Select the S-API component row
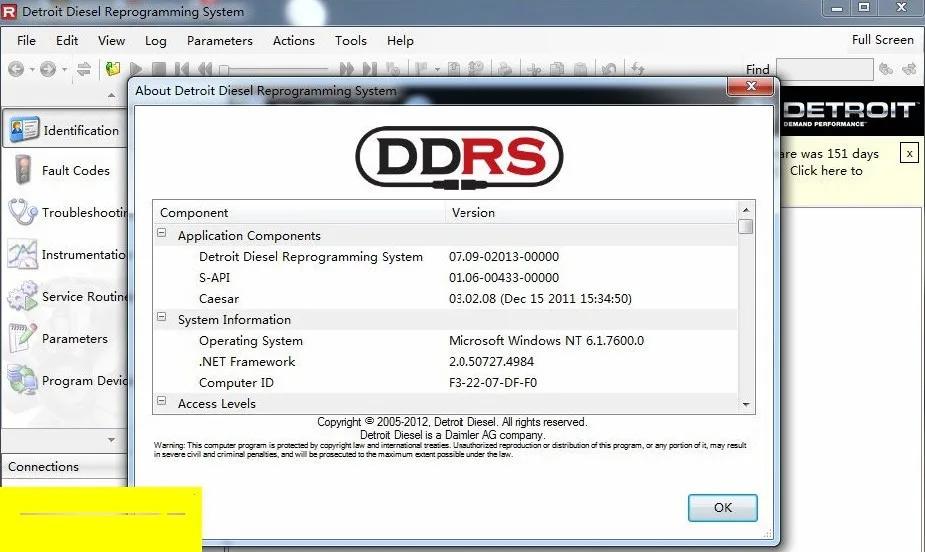The height and width of the screenshot is (552, 925). coord(445,277)
